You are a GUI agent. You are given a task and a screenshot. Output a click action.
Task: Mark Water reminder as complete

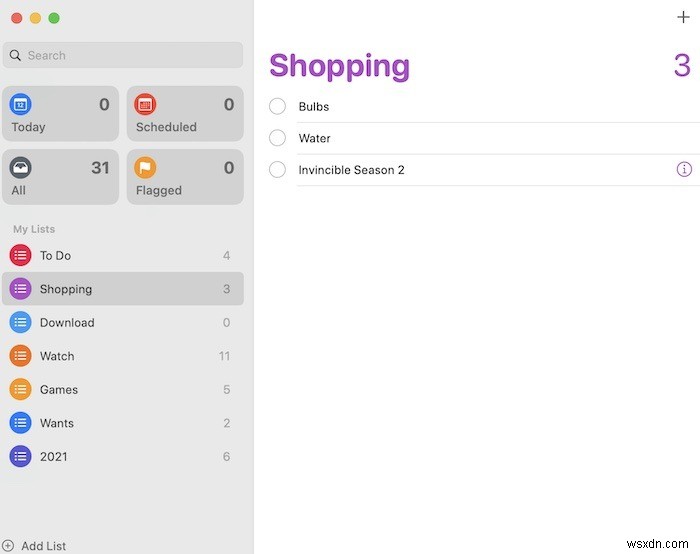(278, 138)
